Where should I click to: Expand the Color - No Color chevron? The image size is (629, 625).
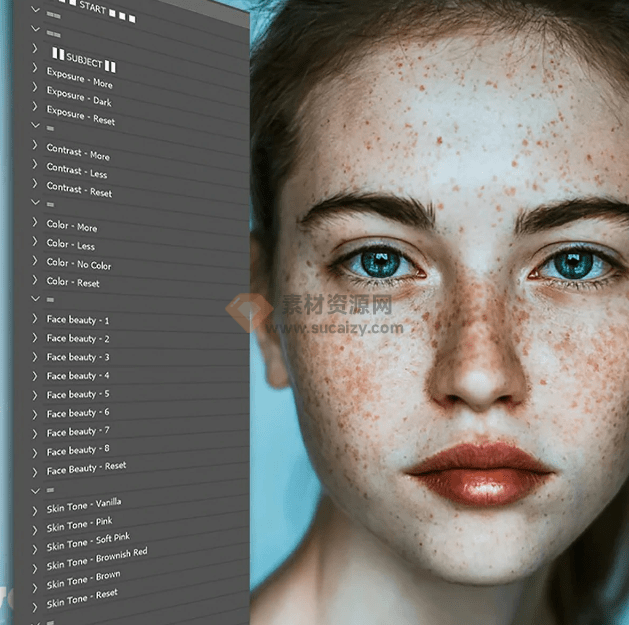click(35, 262)
